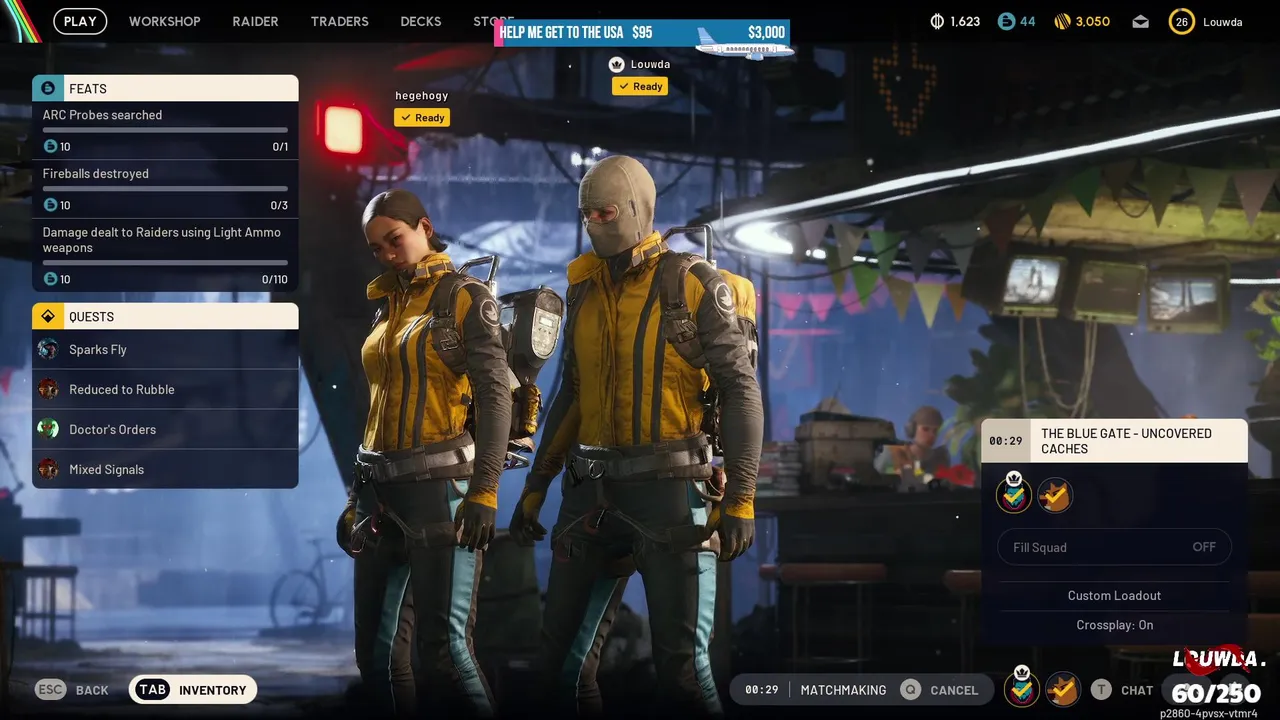Click the gold coins icon beside 3.050

click(x=1062, y=21)
